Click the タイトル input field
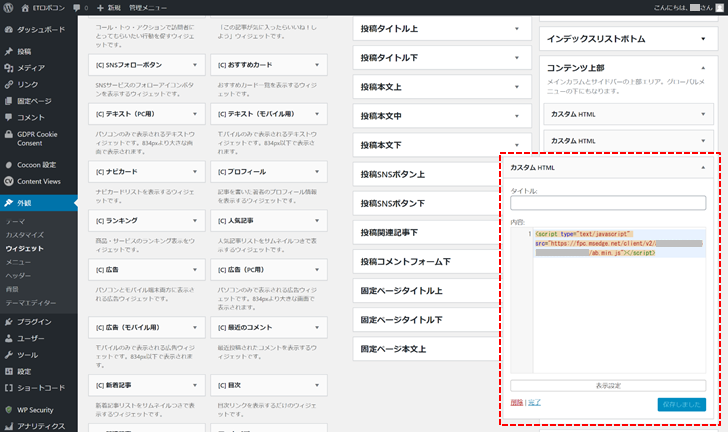This screenshot has width=728, height=432. (608, 203)
